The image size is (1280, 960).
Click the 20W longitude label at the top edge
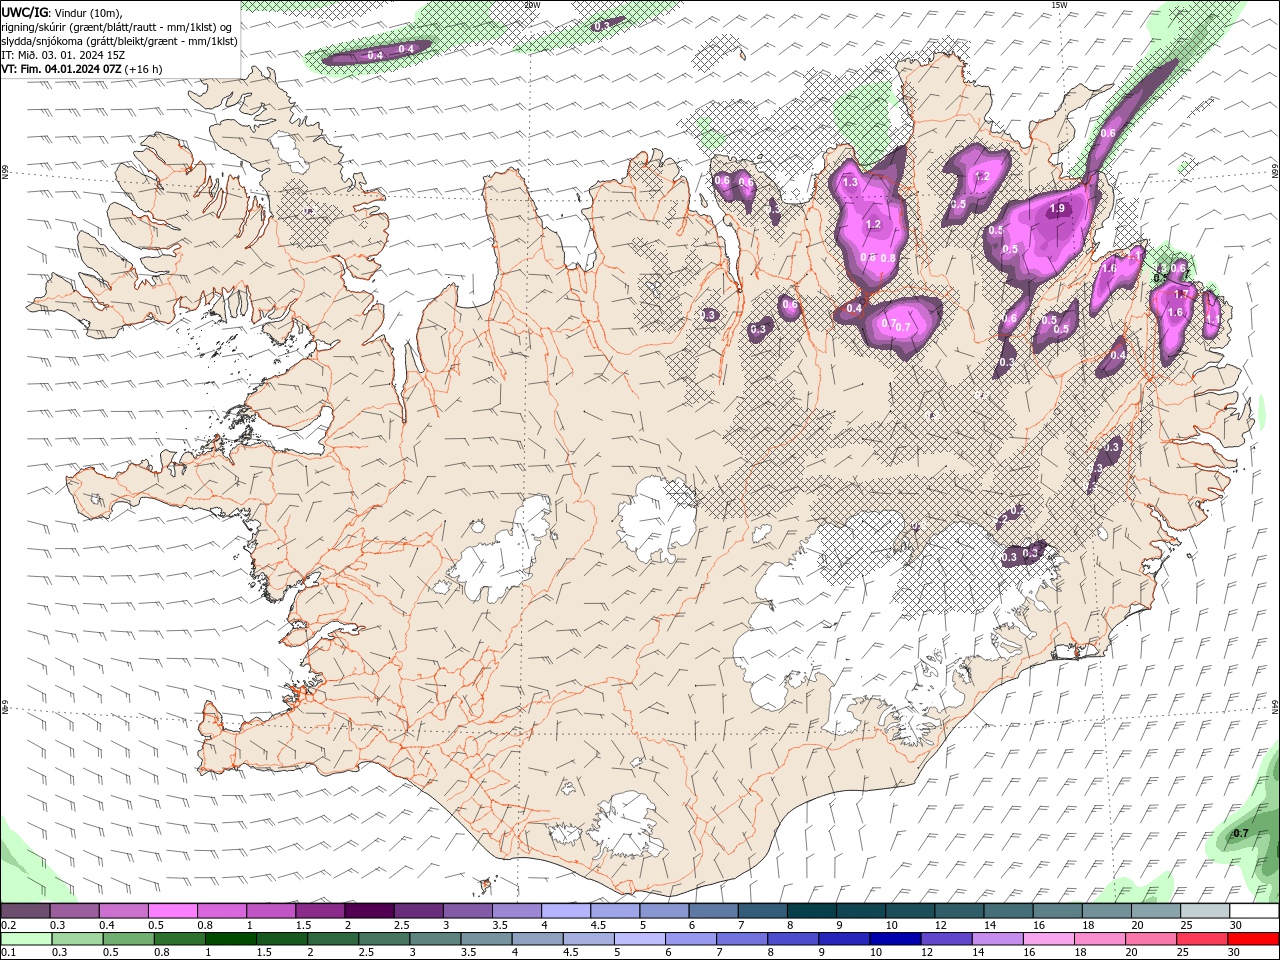[532, 5]
